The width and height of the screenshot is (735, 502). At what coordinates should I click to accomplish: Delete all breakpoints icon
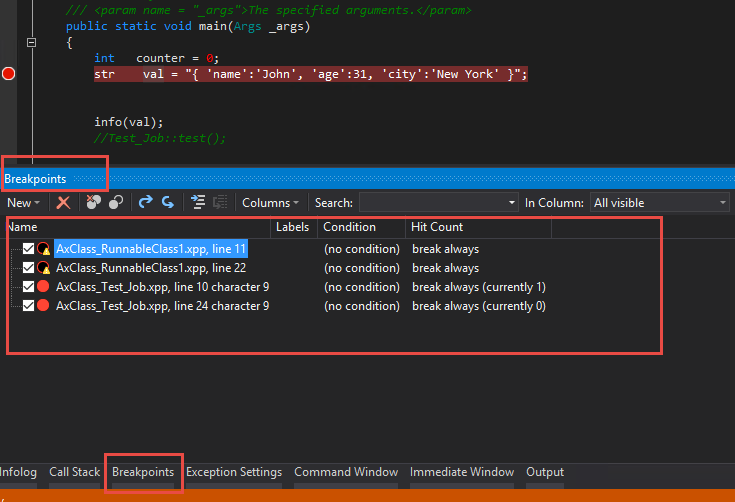click(94, 202)
